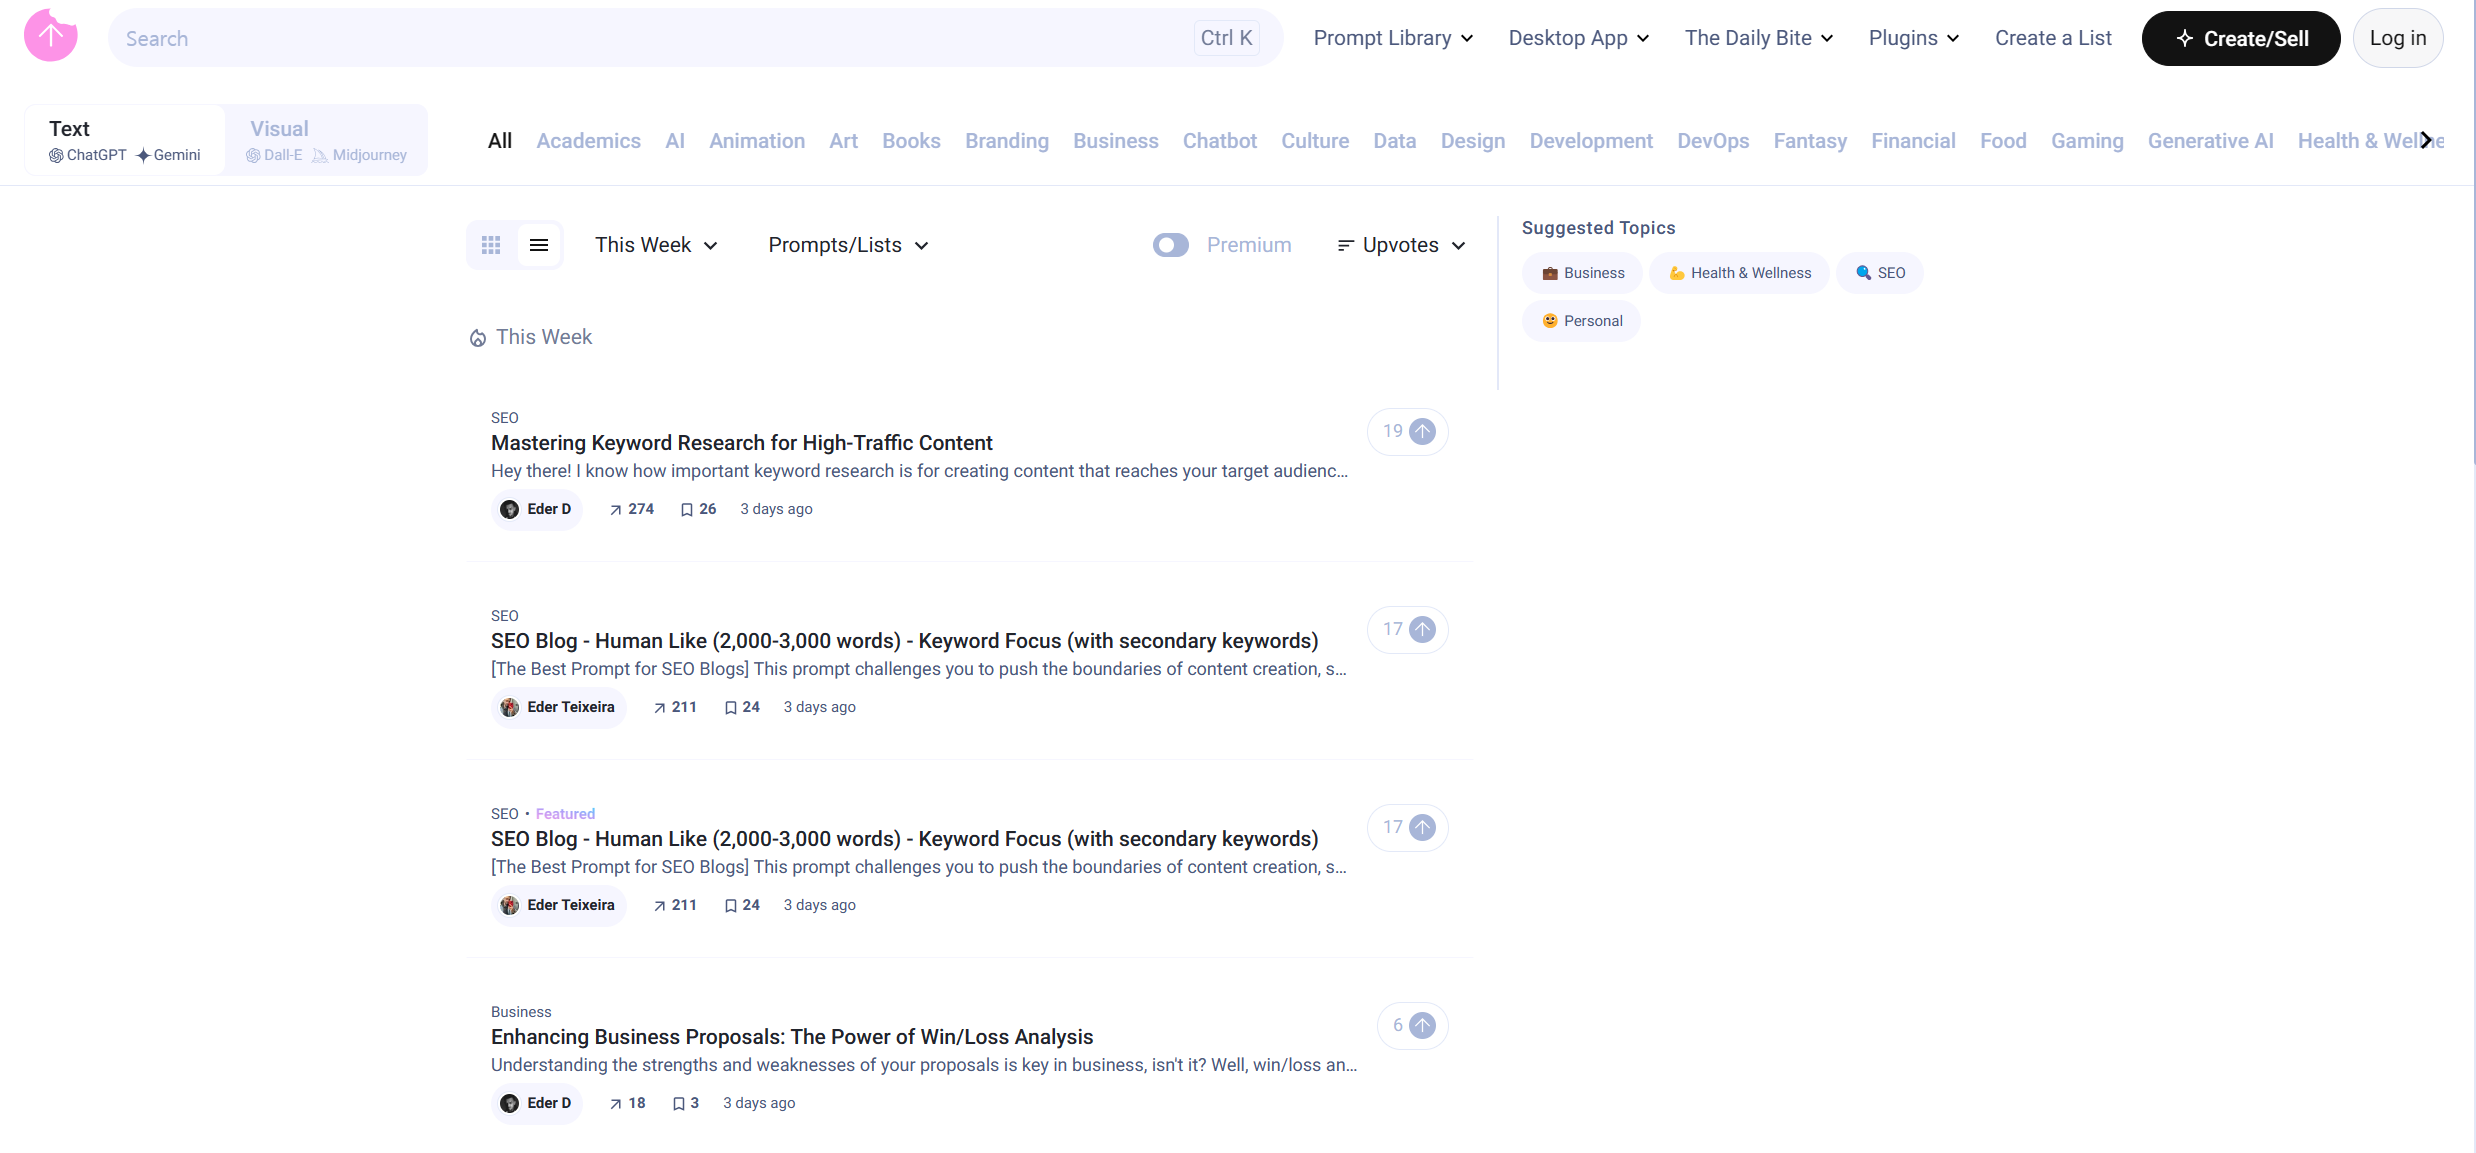Viewport: 2476px width, 1153px height.
Task: Select the Health & Wellness suggested topic
Action: (1739, 273)
